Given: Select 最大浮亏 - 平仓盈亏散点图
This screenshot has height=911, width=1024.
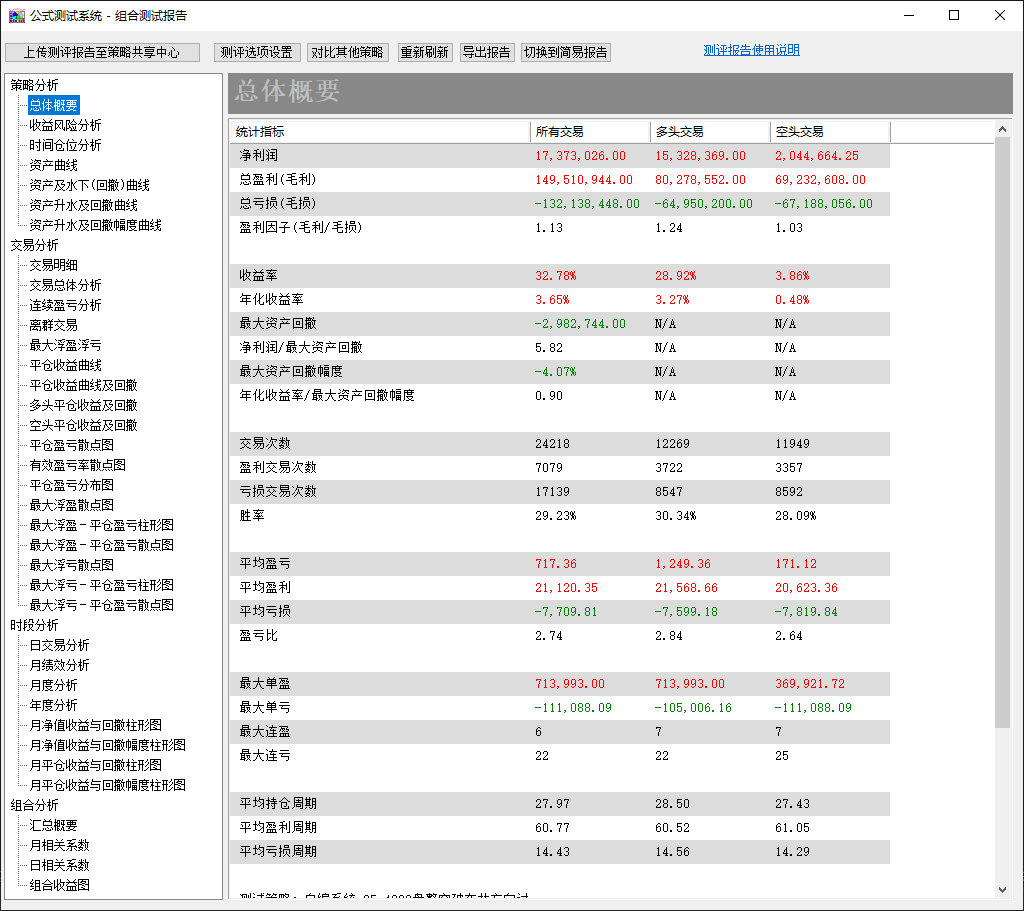Looking at the screenshot, I should 102,605.
